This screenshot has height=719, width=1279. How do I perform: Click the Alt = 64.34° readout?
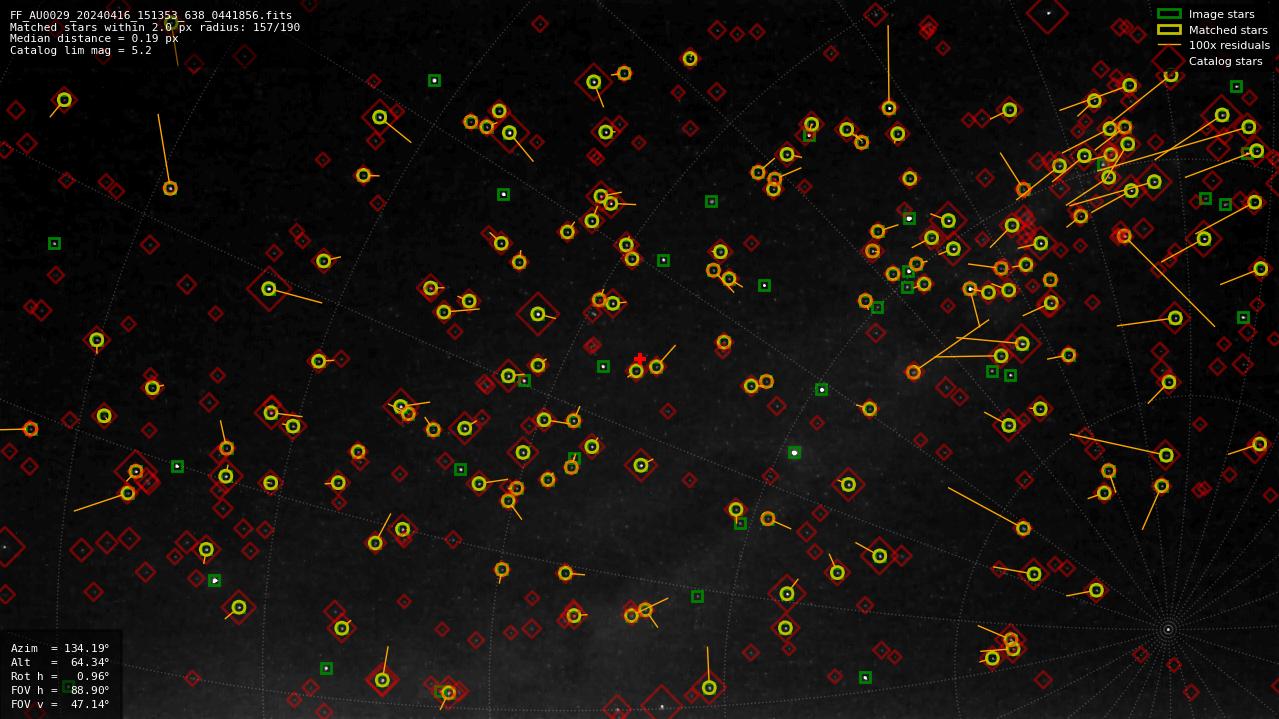coord(60,662)
